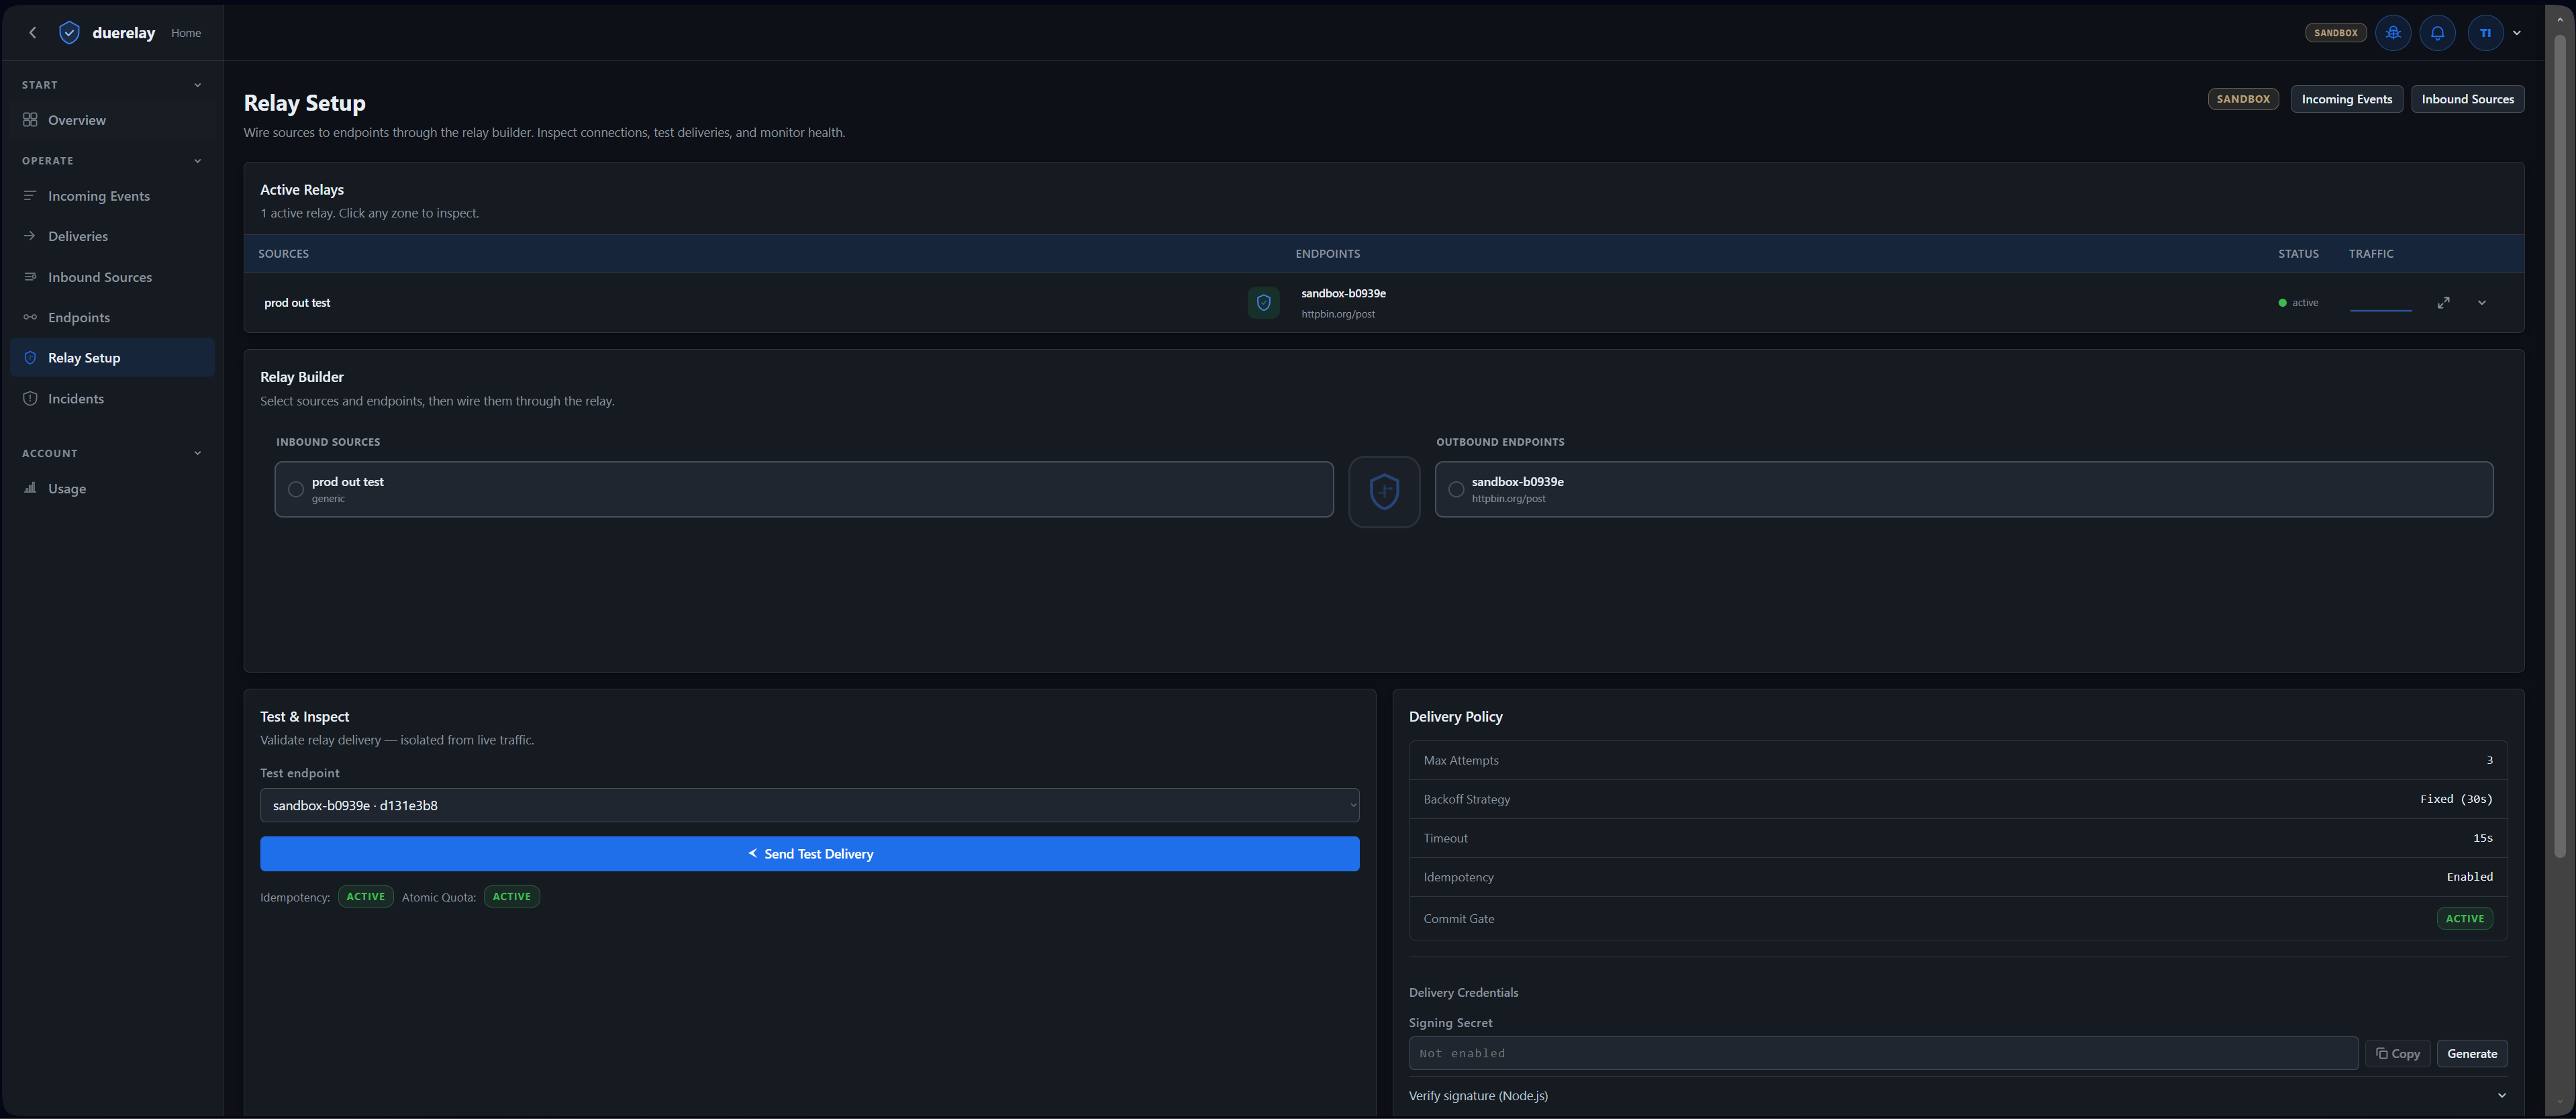Click the Deliveries arrow icon
This screenshot has width=2576, height=1119.
tap(30, 236)
